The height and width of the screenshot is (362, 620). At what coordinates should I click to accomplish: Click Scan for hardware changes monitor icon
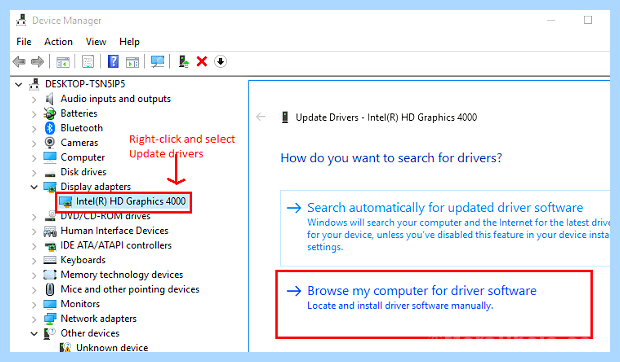pos(157,62)
